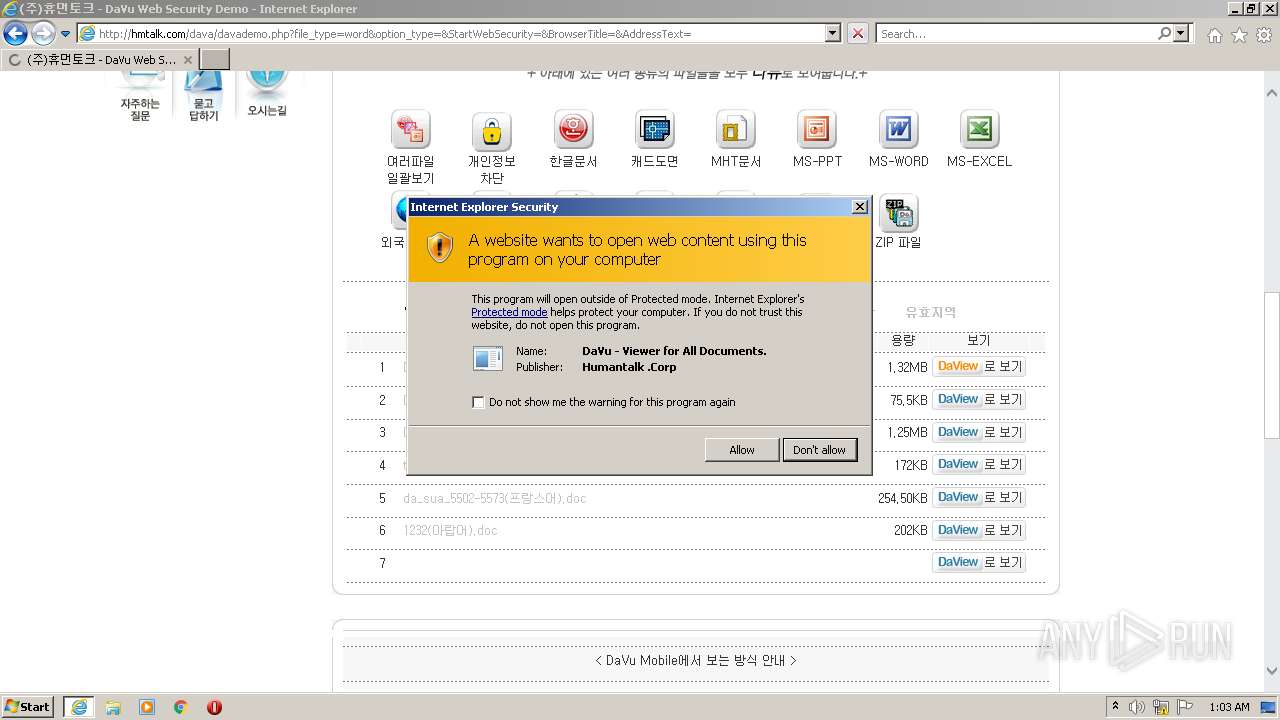Open the recent pages dropdown arrow

65,34
